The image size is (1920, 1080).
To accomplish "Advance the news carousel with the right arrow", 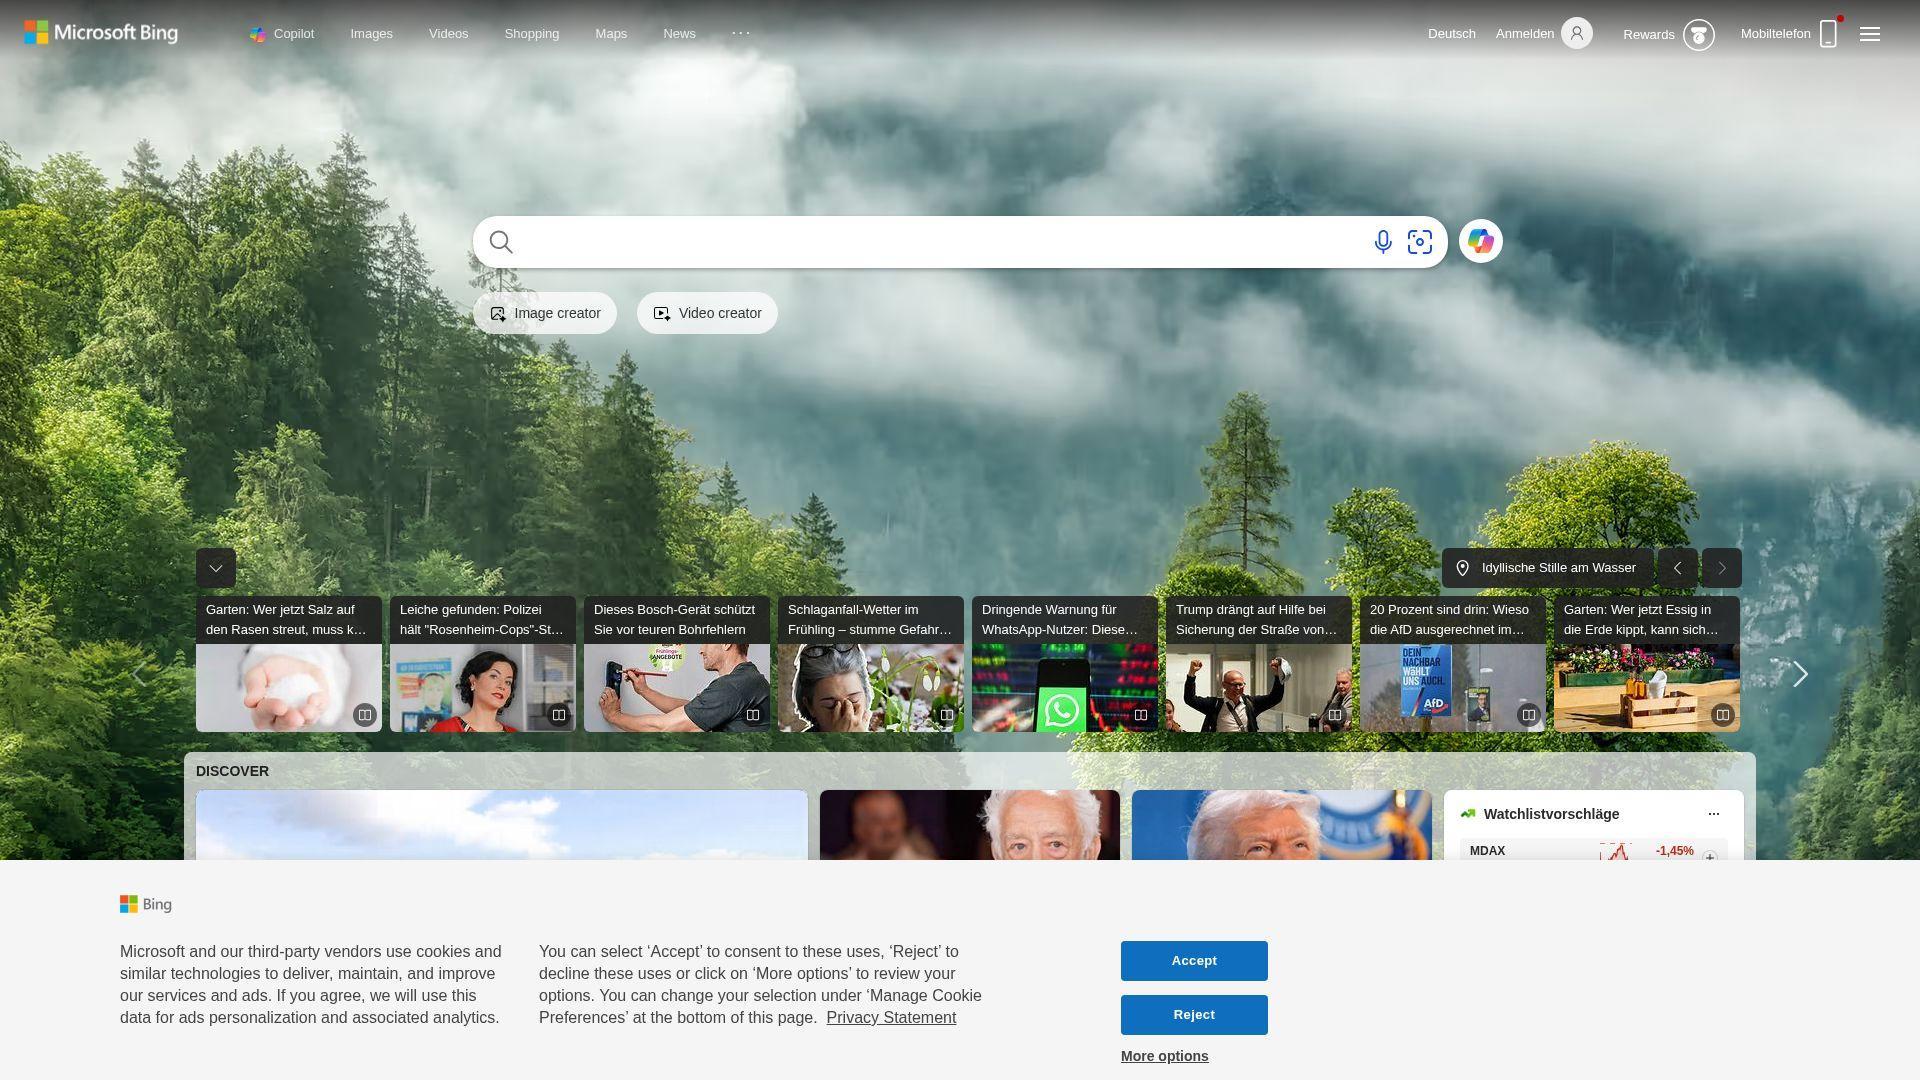I will click(1799, 674).
